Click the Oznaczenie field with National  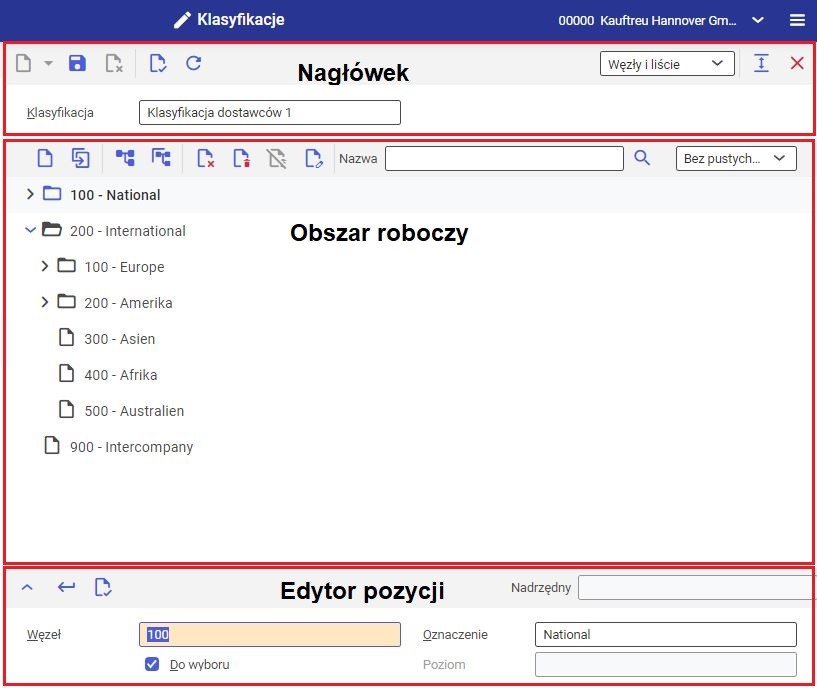(x=665, y=634)
